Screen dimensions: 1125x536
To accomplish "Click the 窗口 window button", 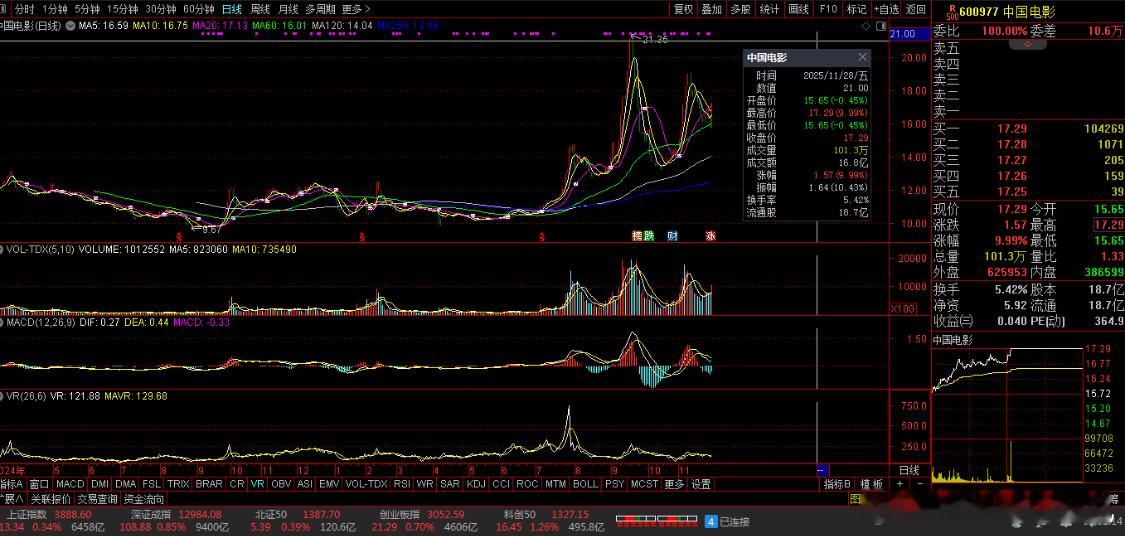I will [39, 484].
